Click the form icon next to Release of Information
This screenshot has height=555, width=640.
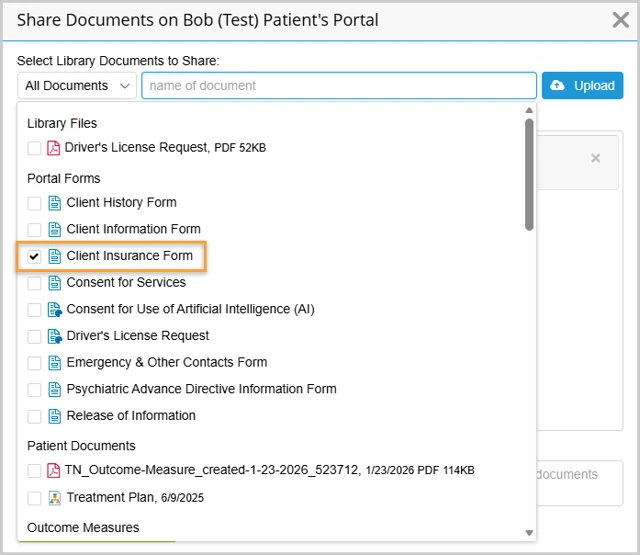point(55,416)
